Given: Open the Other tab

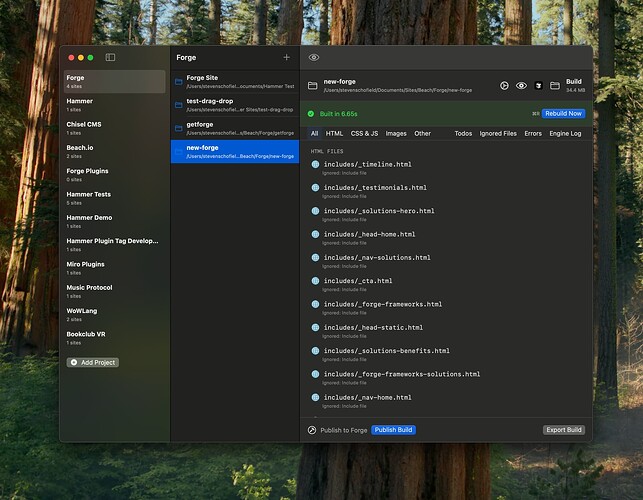Looking at the screenshot, I should click(422, 134).
